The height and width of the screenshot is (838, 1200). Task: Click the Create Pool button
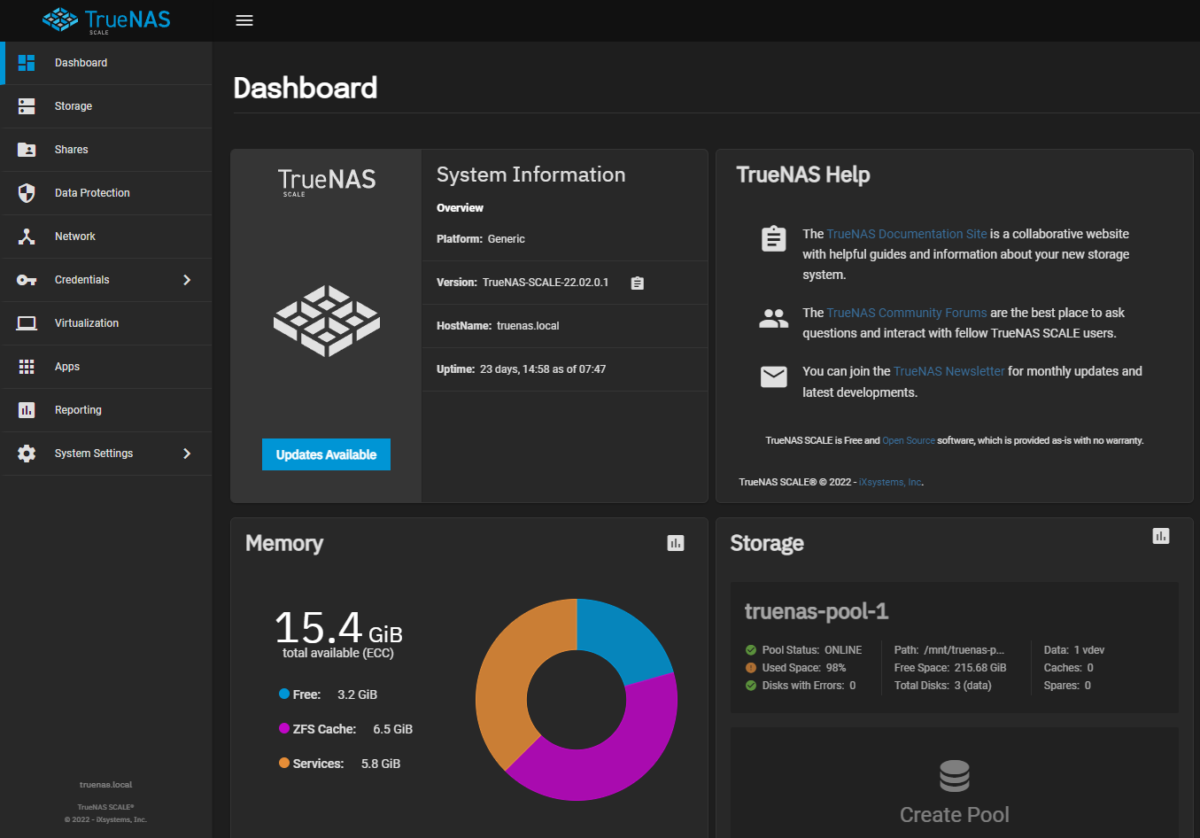(954, 814)
